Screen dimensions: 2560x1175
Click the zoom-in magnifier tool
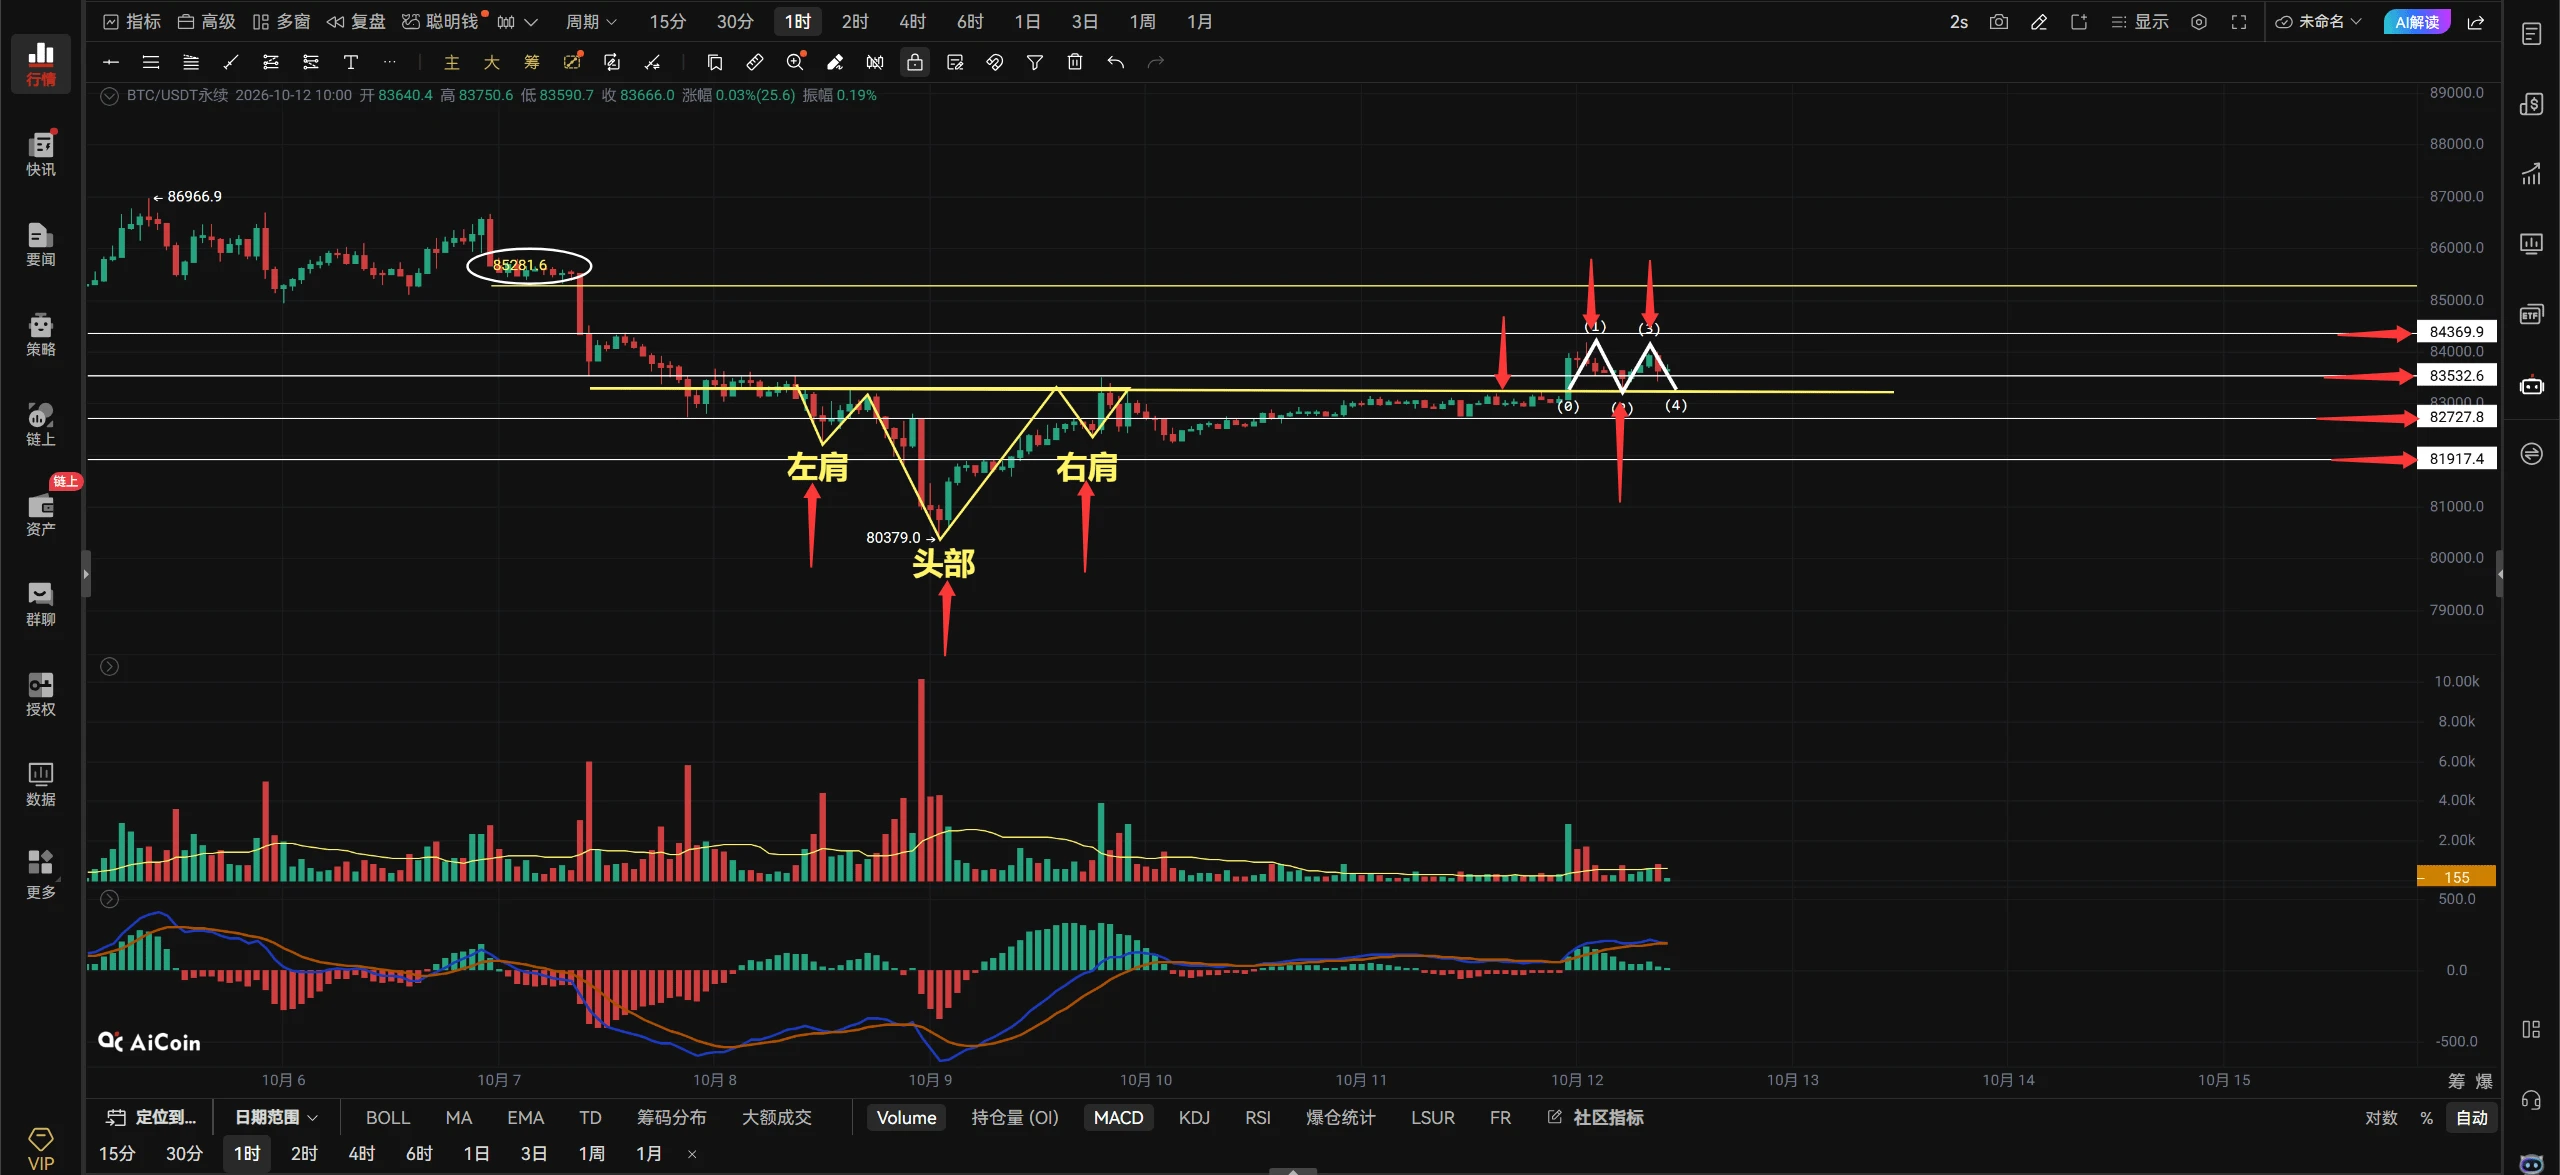795,62
